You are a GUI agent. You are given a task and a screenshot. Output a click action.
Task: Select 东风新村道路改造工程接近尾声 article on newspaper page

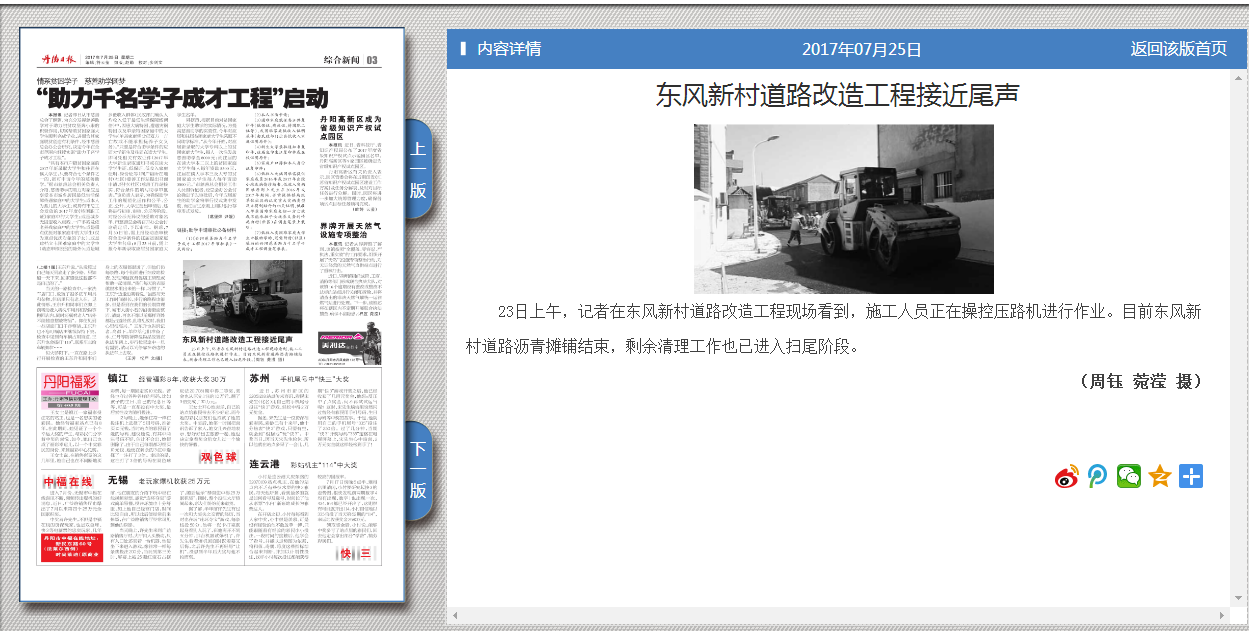coord(237,340)
